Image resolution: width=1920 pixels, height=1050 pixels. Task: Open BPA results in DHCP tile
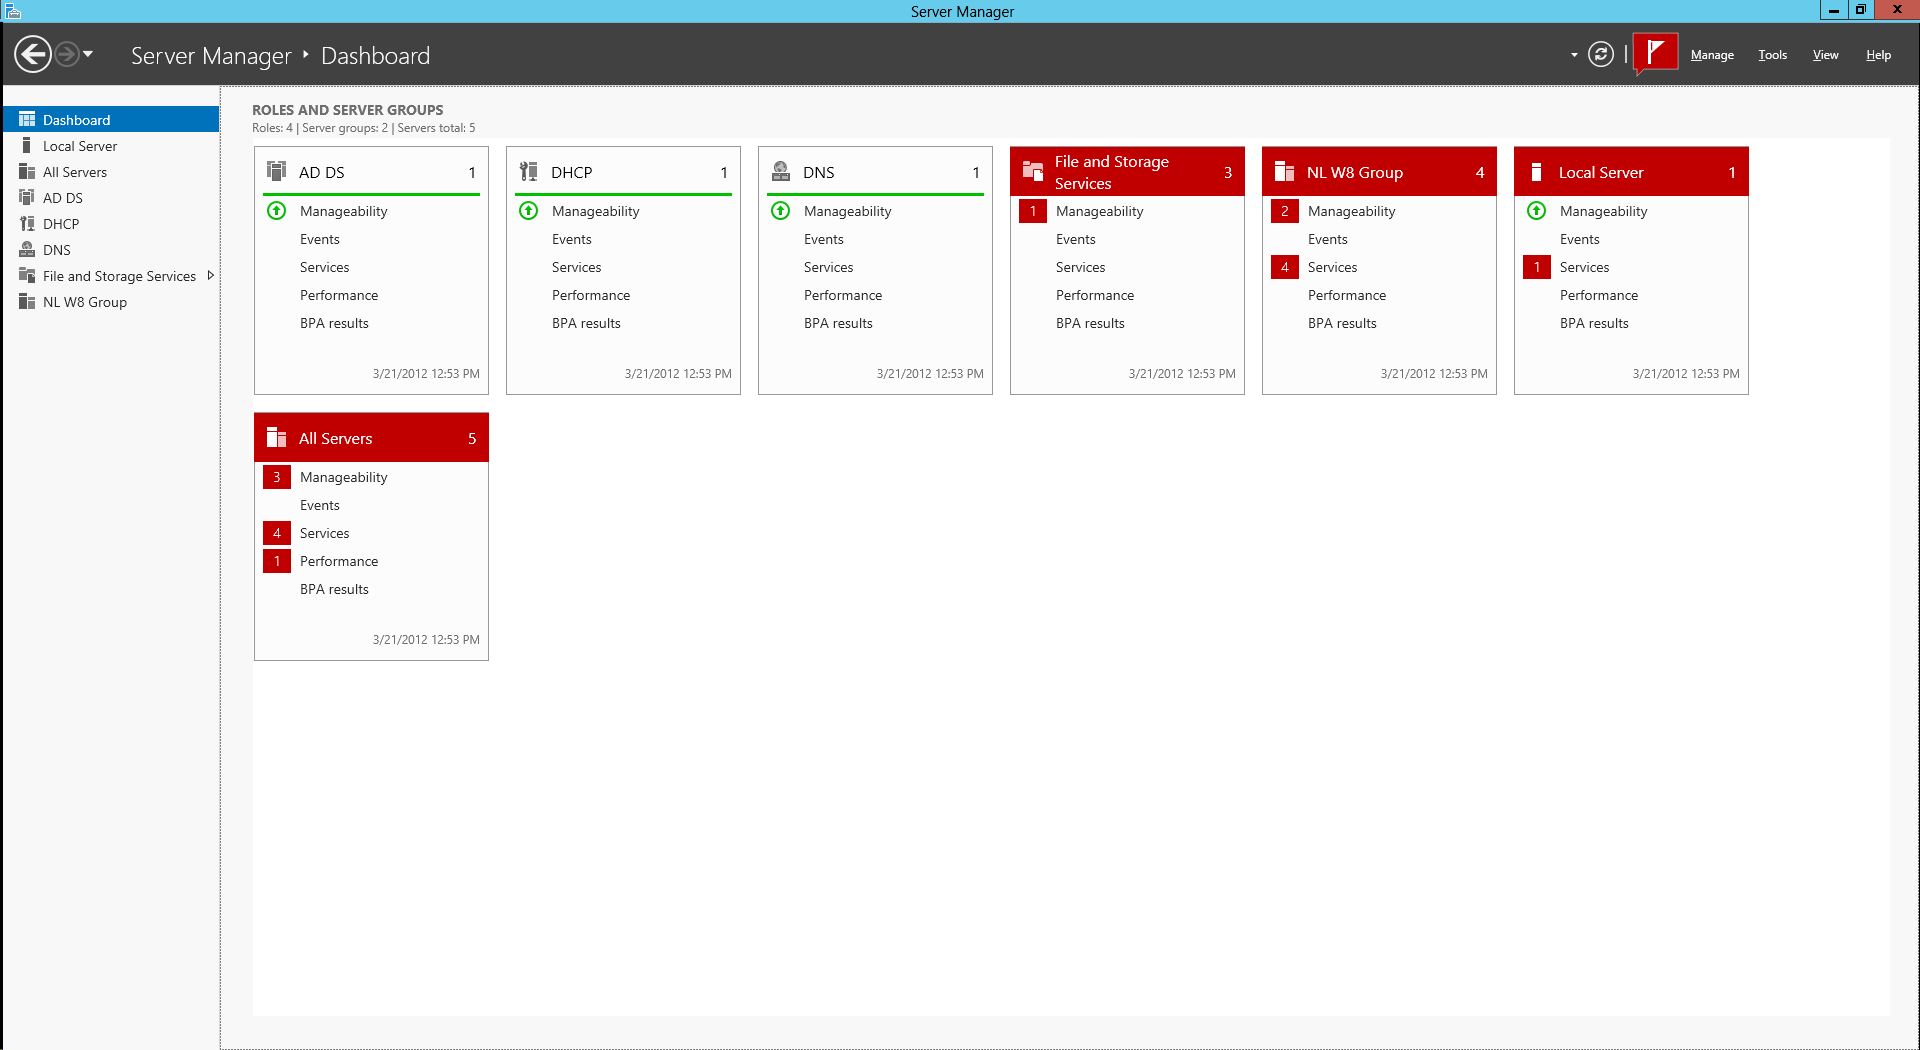click(x=586, y=323)
